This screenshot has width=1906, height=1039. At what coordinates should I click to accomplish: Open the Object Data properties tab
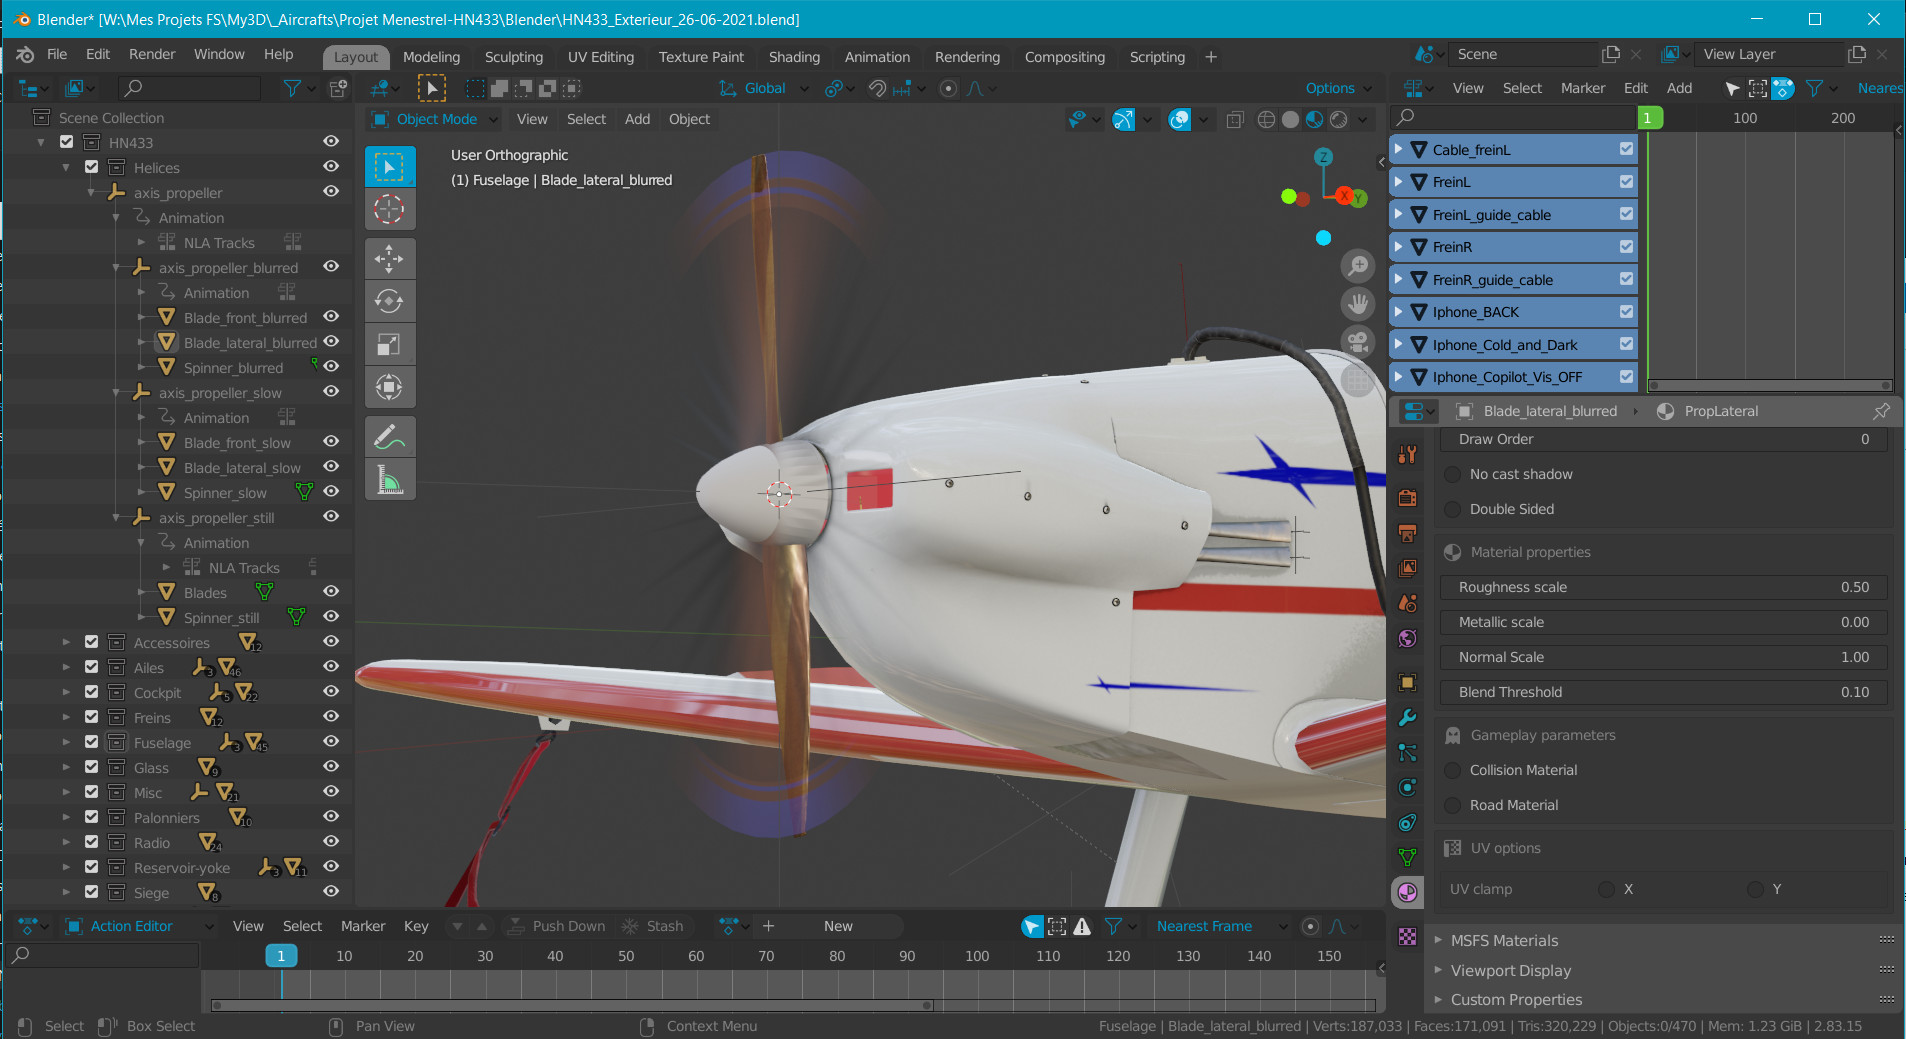[1407, 857]
